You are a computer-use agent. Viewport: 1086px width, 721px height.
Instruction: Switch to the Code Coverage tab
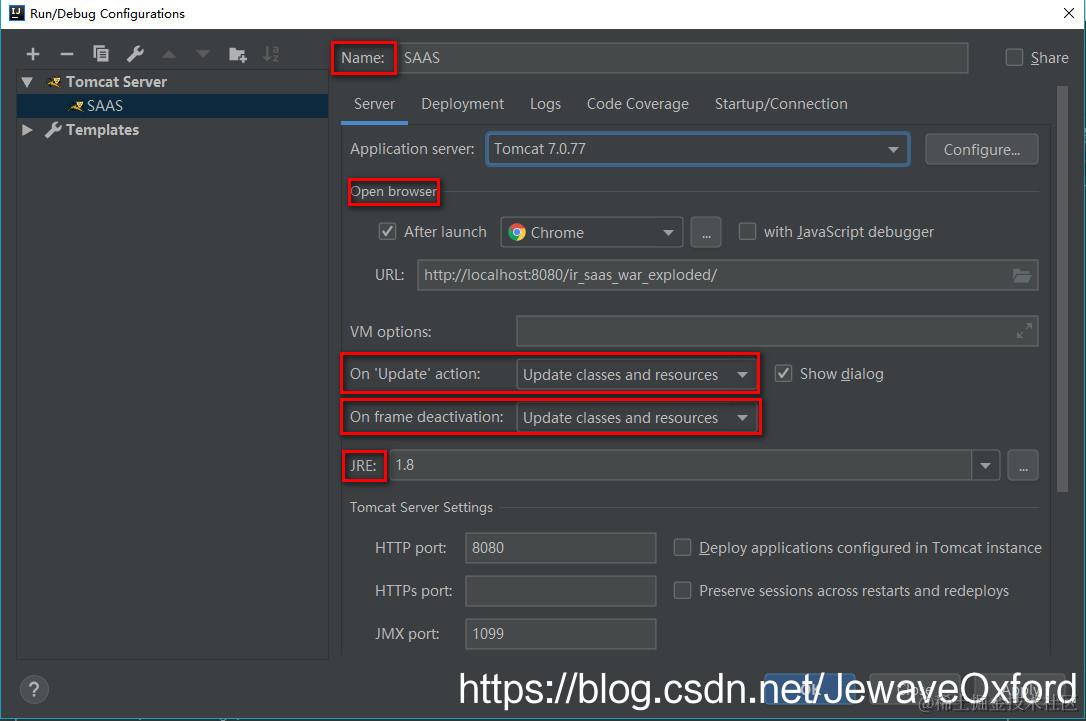click(x=637, y=104)
